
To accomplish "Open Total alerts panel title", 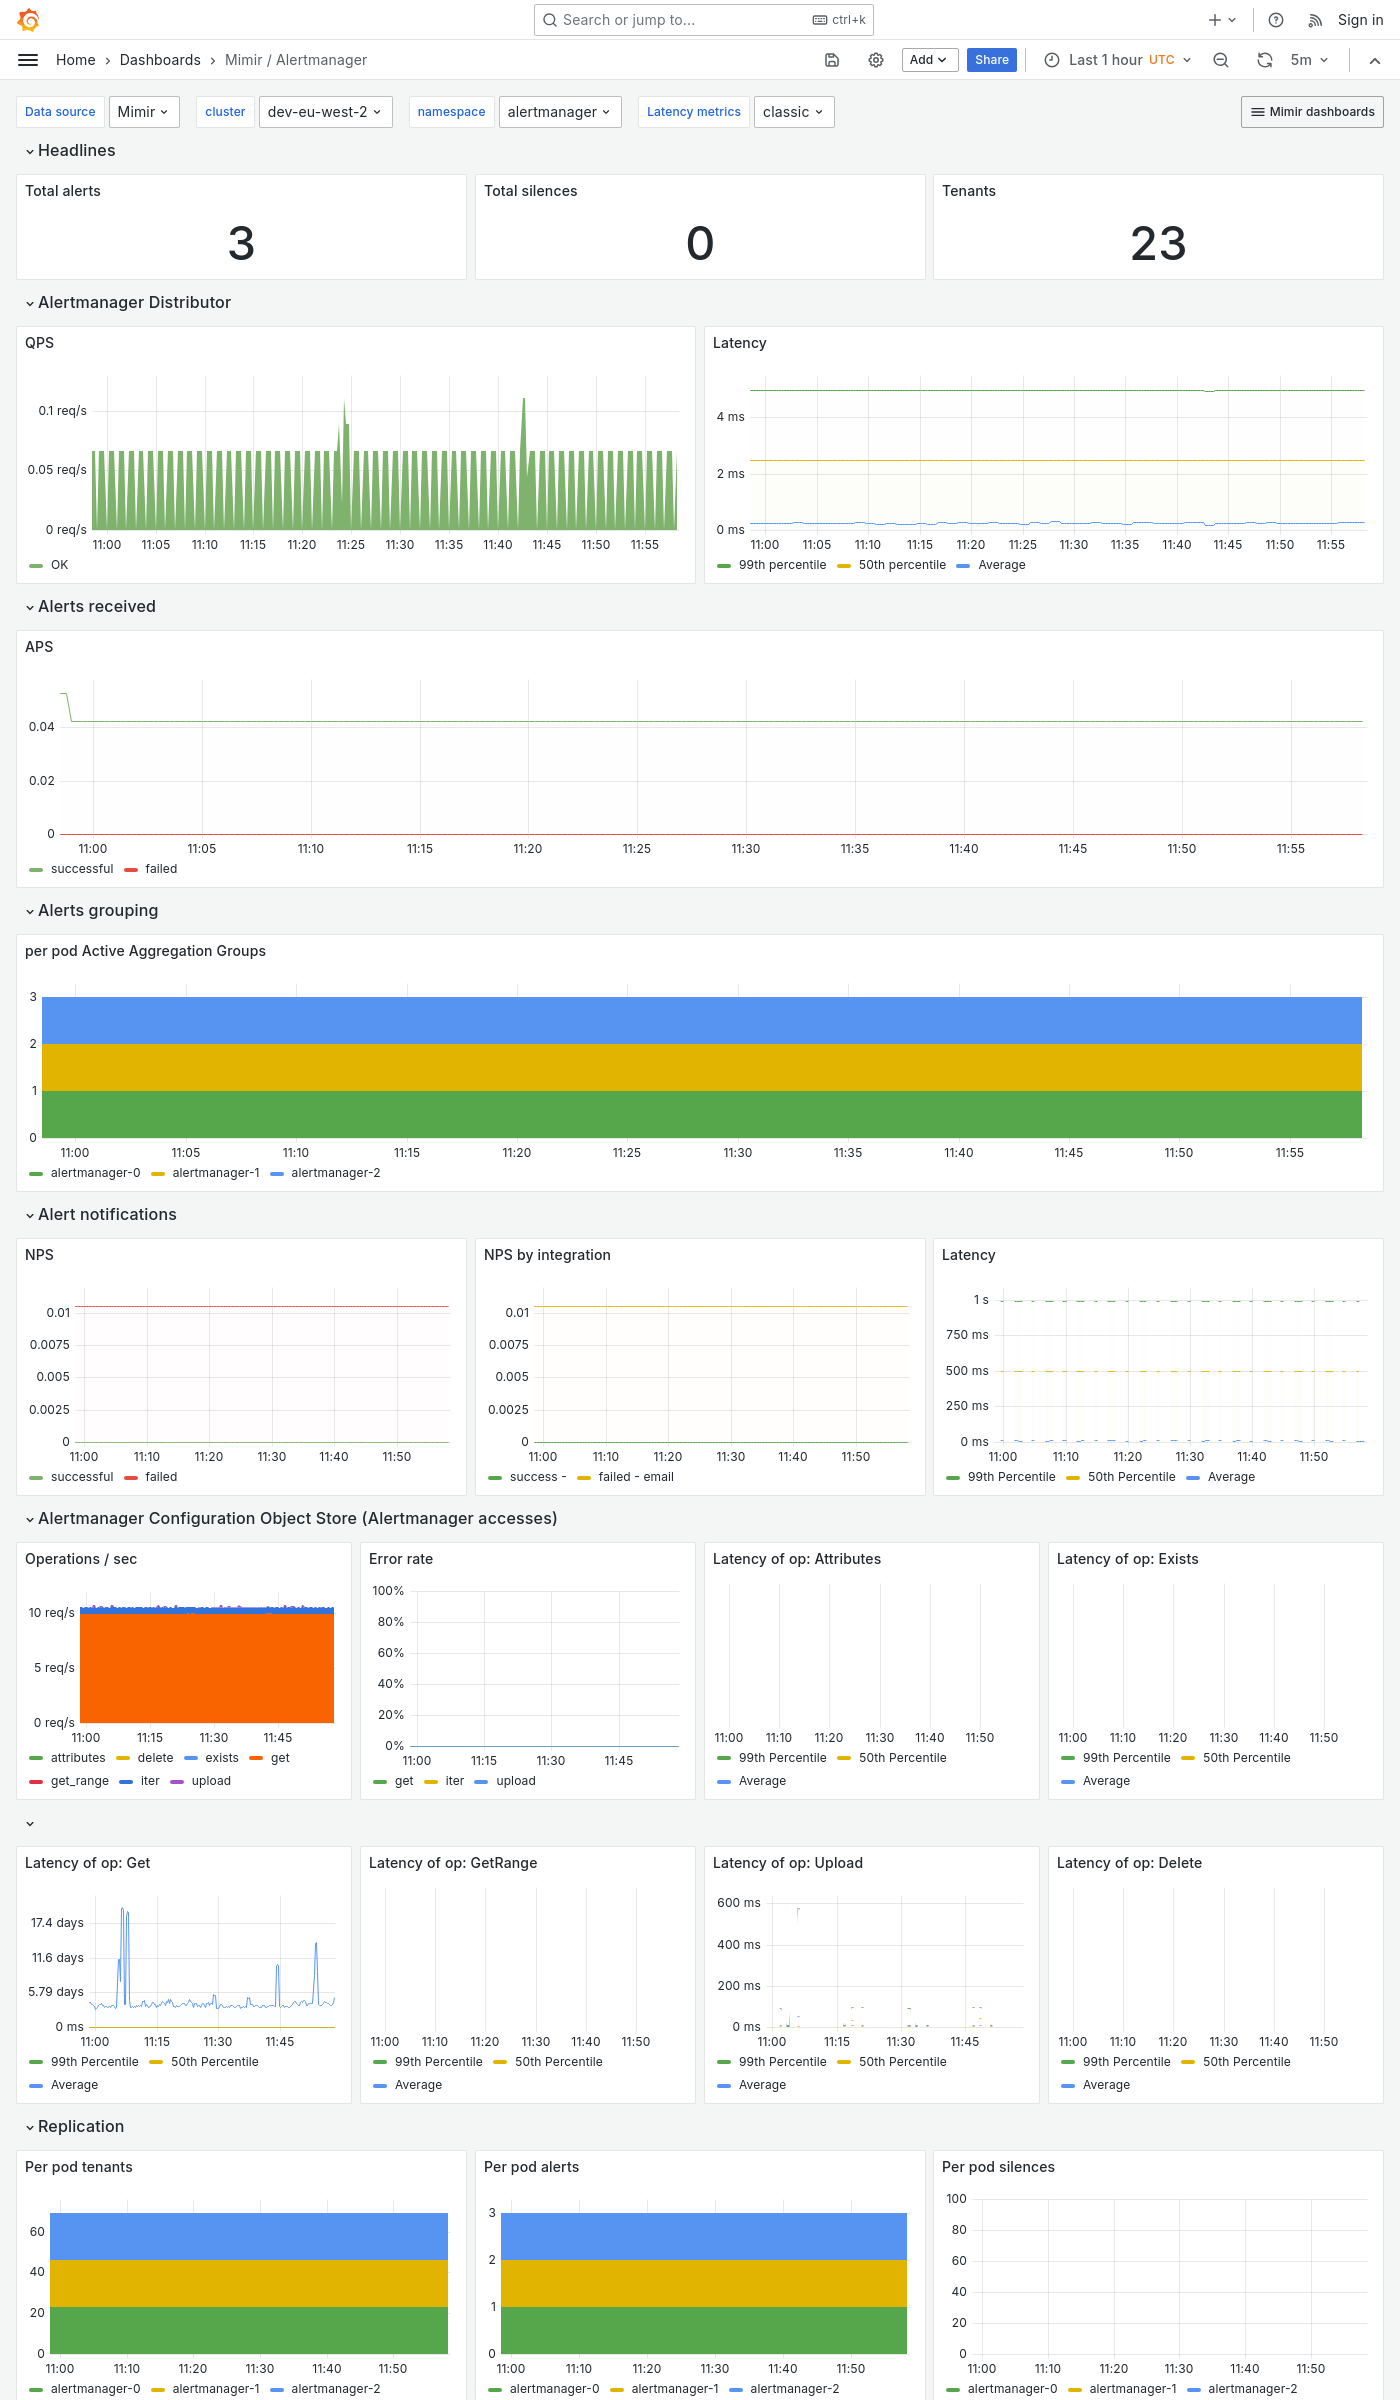I will 63,191.
